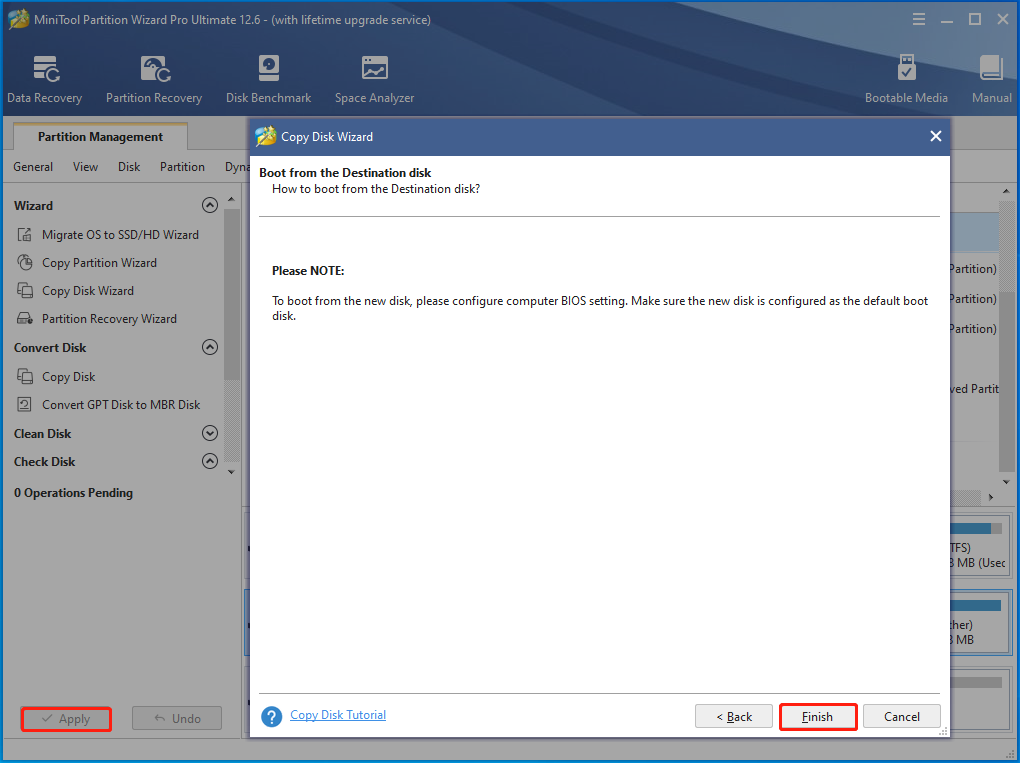
Task: Open the General menu
Action: 33,167
